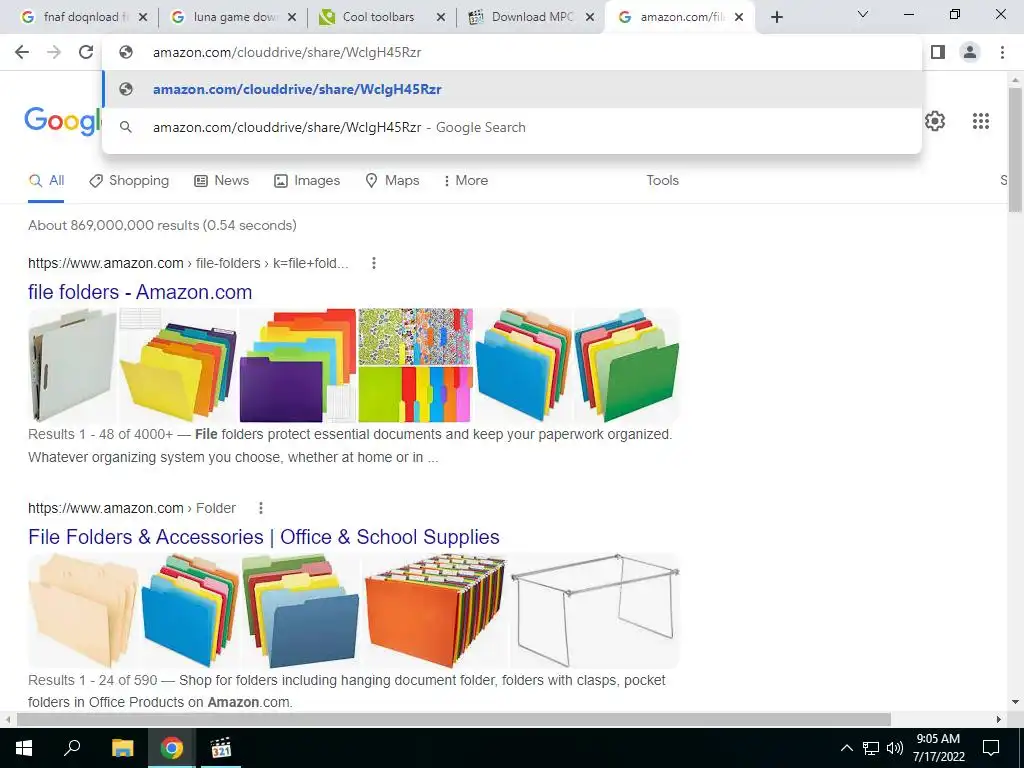Filter results by News

click(x=221, y=181)
